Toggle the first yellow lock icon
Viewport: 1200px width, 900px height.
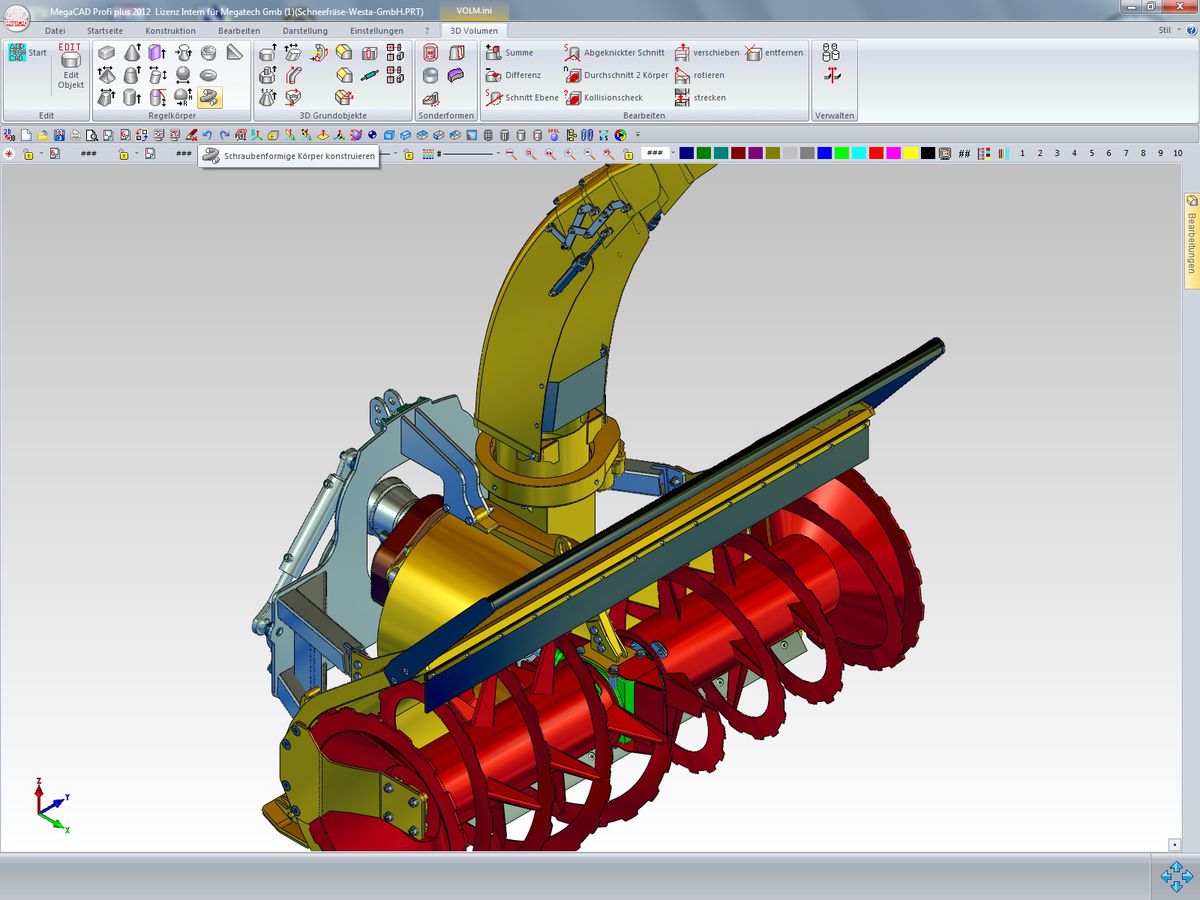(x=28, y=154)
